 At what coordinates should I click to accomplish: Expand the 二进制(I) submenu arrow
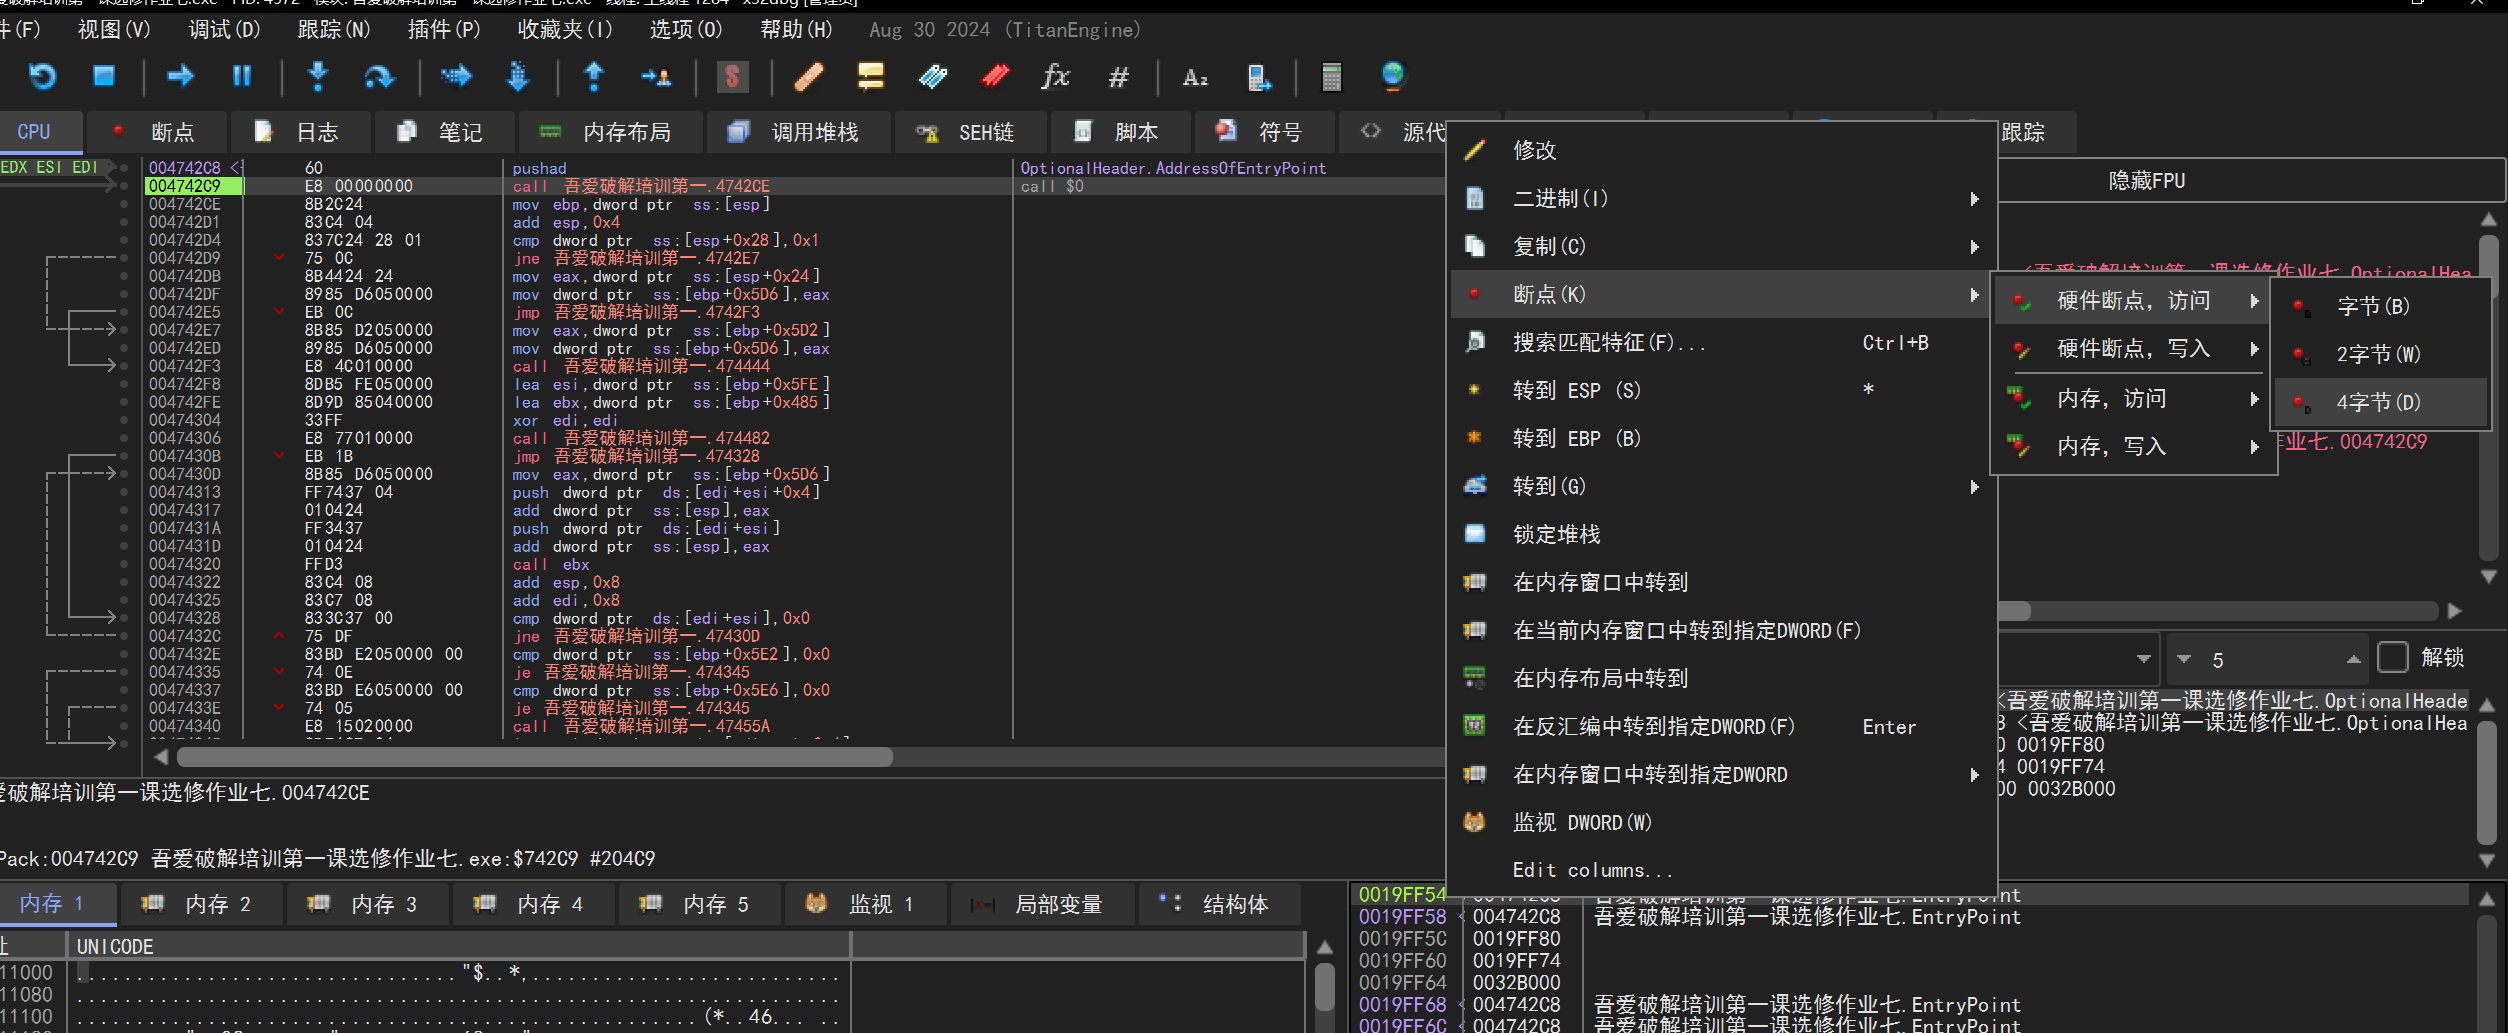[x=1974, y=199]
